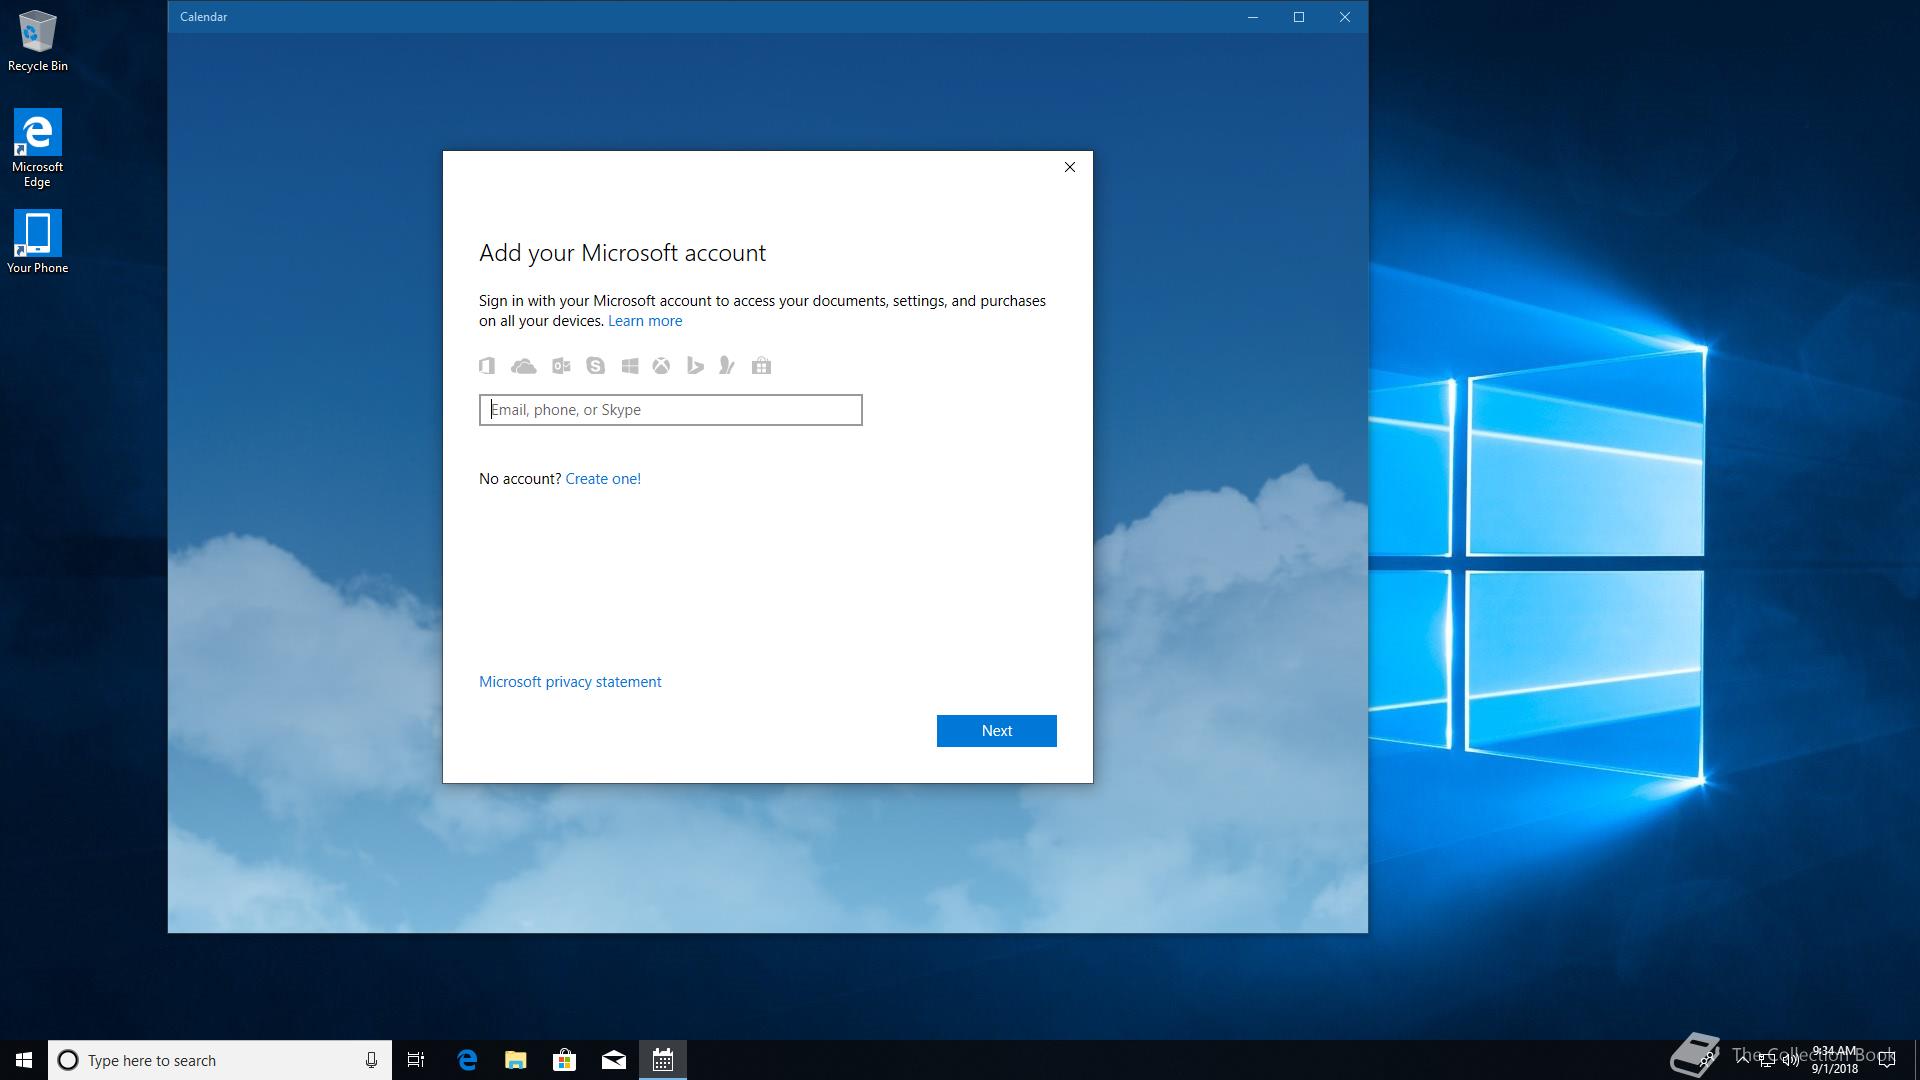Click the Email, phone, or Skype field
The width and height of the screenshot is (1920, 1080).
[670, 410]
